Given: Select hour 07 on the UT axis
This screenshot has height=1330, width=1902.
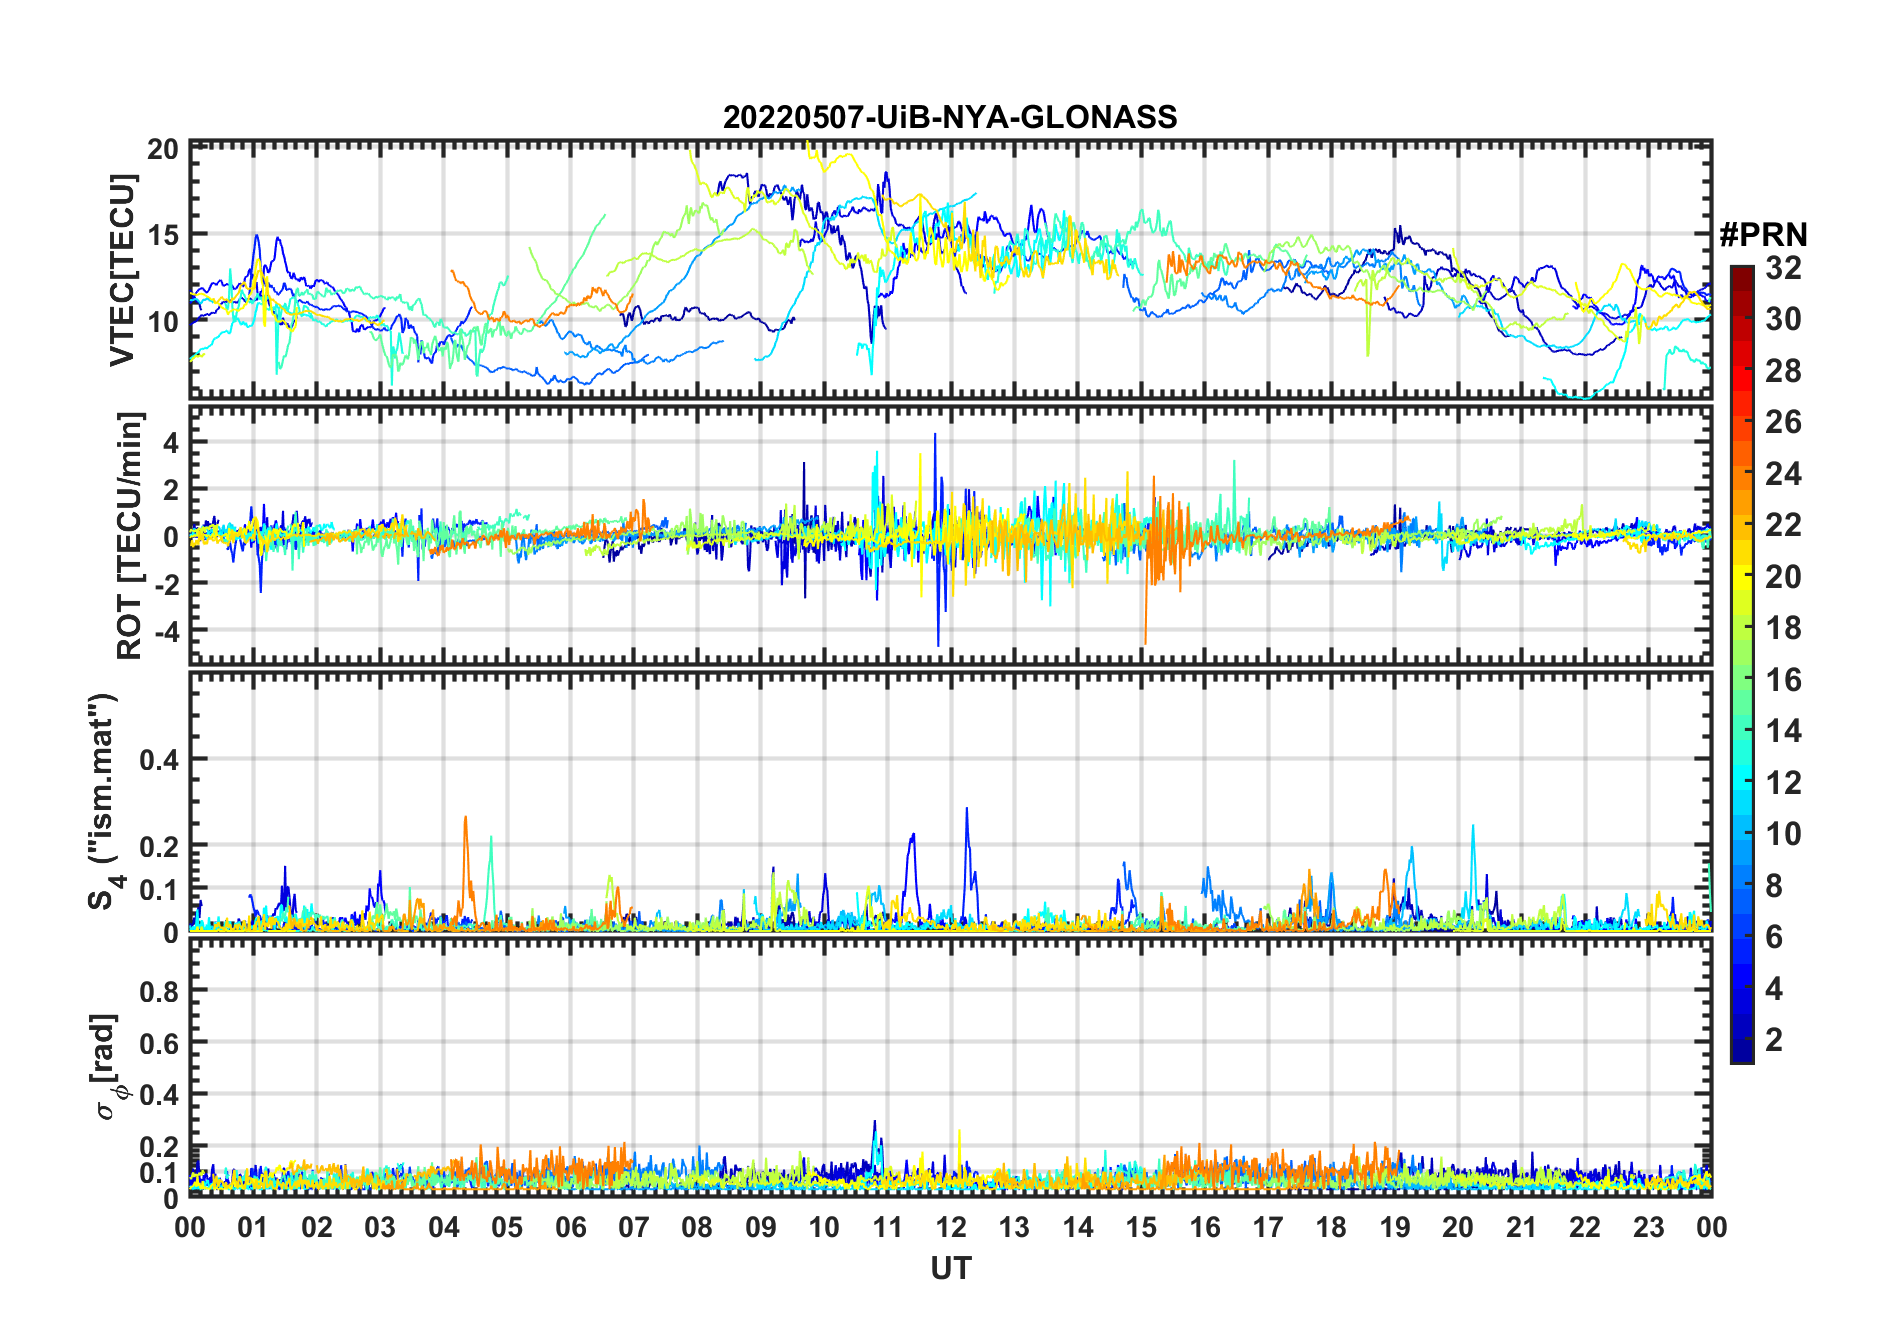Looking at the screenshot, I should tap(634, 1228).
